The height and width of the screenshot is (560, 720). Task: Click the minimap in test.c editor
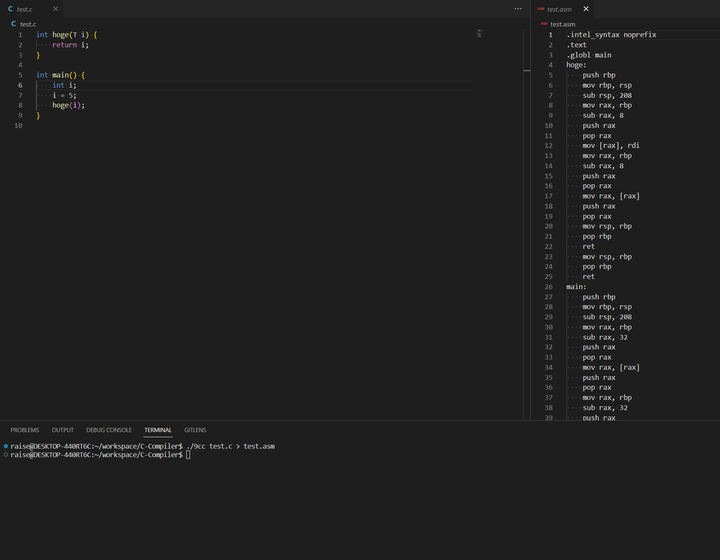(x=479, y=34)
